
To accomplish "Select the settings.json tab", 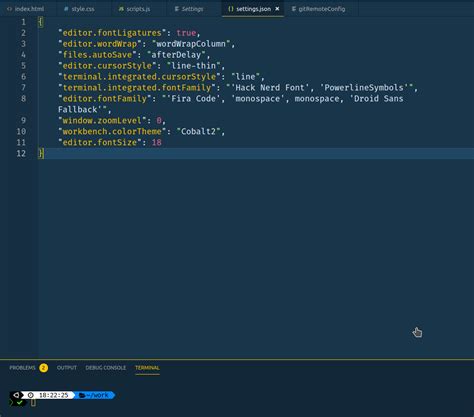I will [x=253, y=9].
